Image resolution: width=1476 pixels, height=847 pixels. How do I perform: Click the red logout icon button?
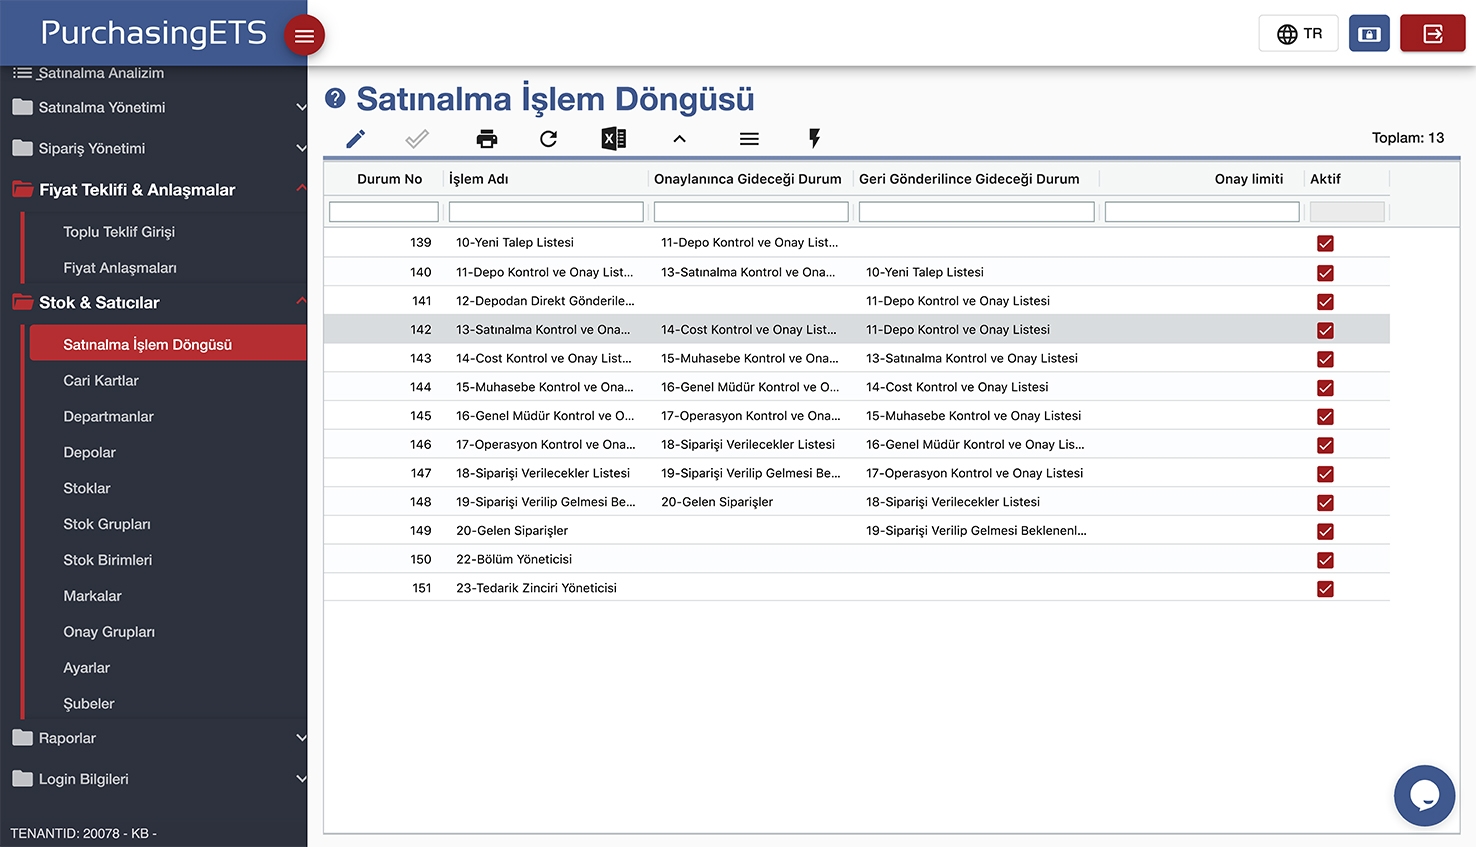coord(1432,34)
